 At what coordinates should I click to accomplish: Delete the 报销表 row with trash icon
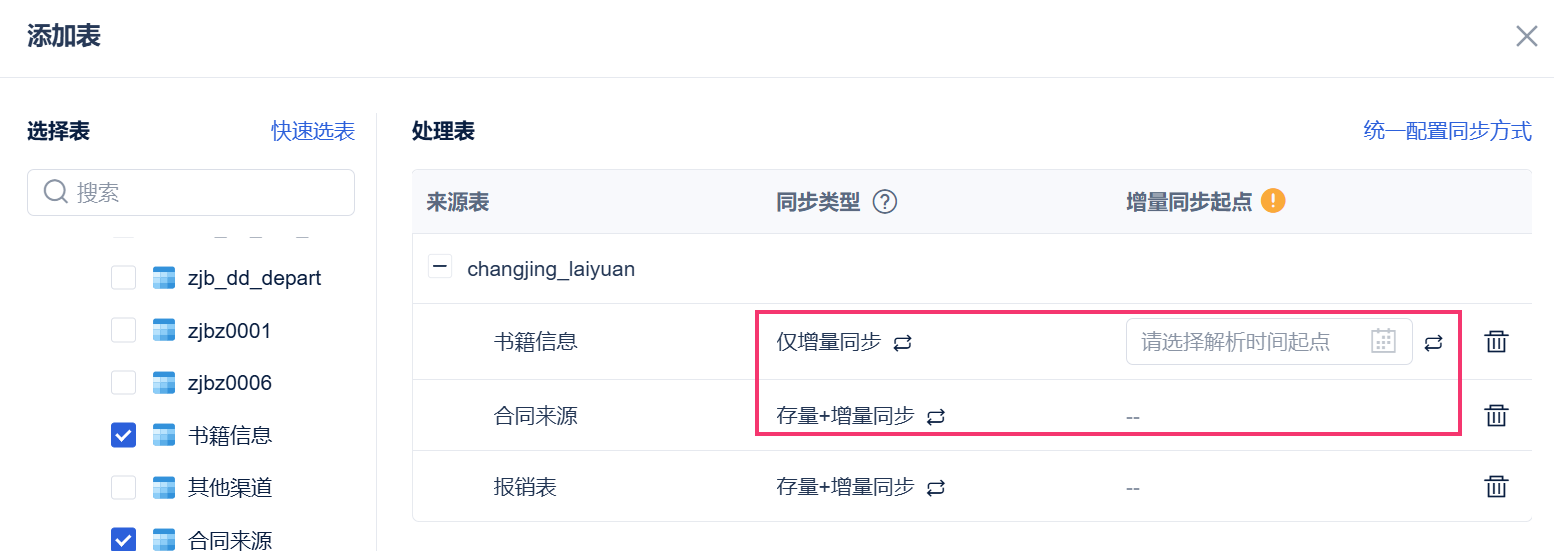1495,487
